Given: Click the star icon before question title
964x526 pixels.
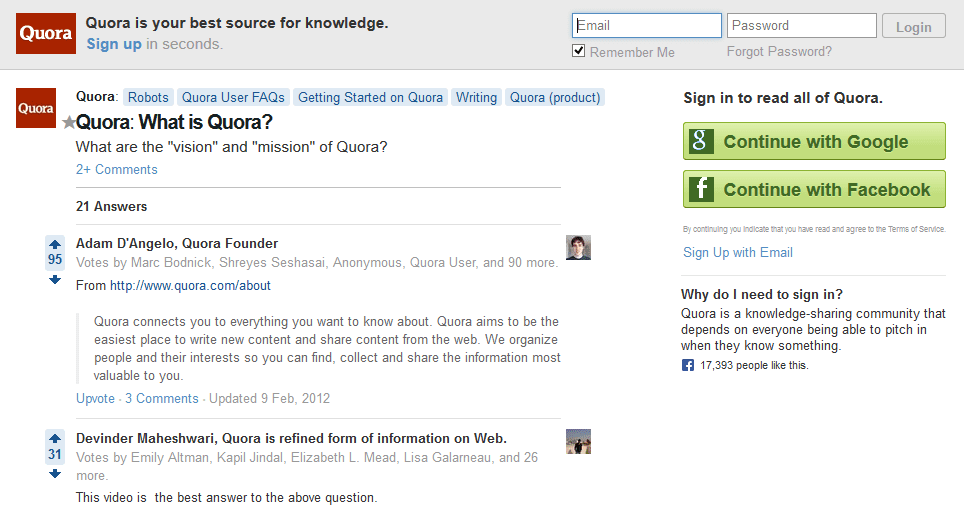Looking at the screenshot, I should (x=69, y=122).
